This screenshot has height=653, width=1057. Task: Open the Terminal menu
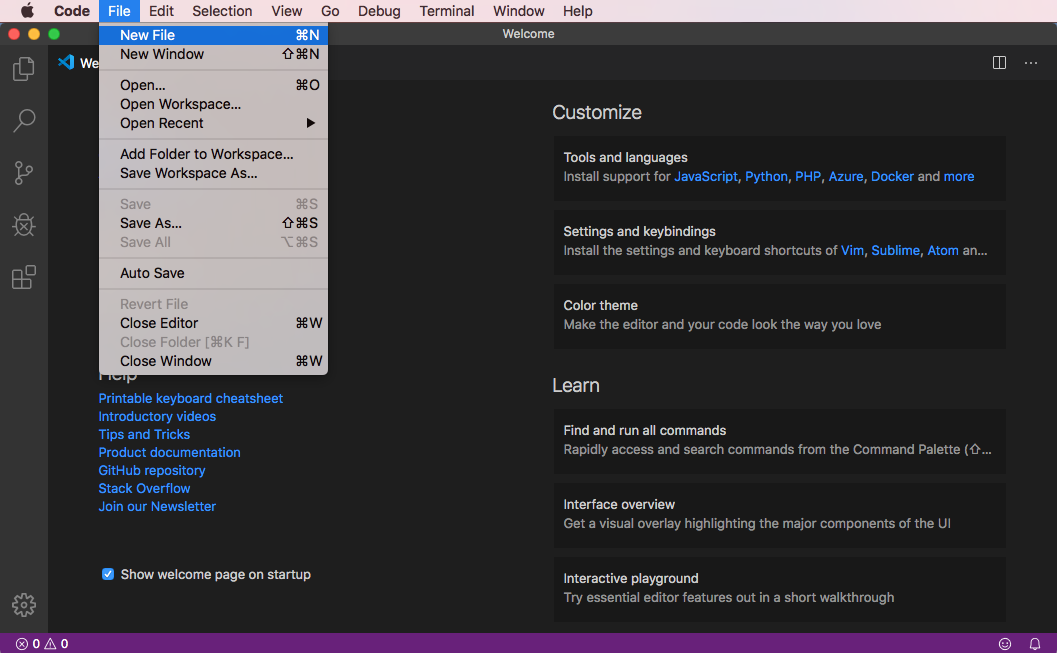point(446,11)
